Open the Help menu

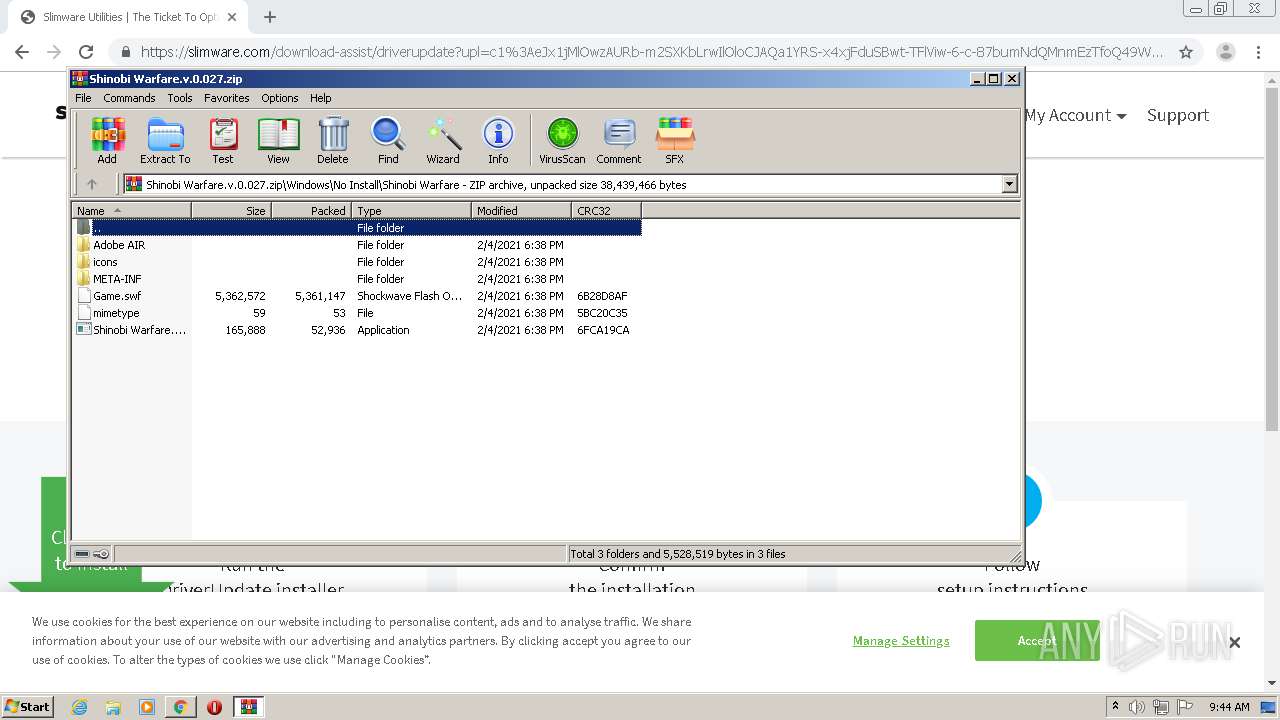[320, 98]
